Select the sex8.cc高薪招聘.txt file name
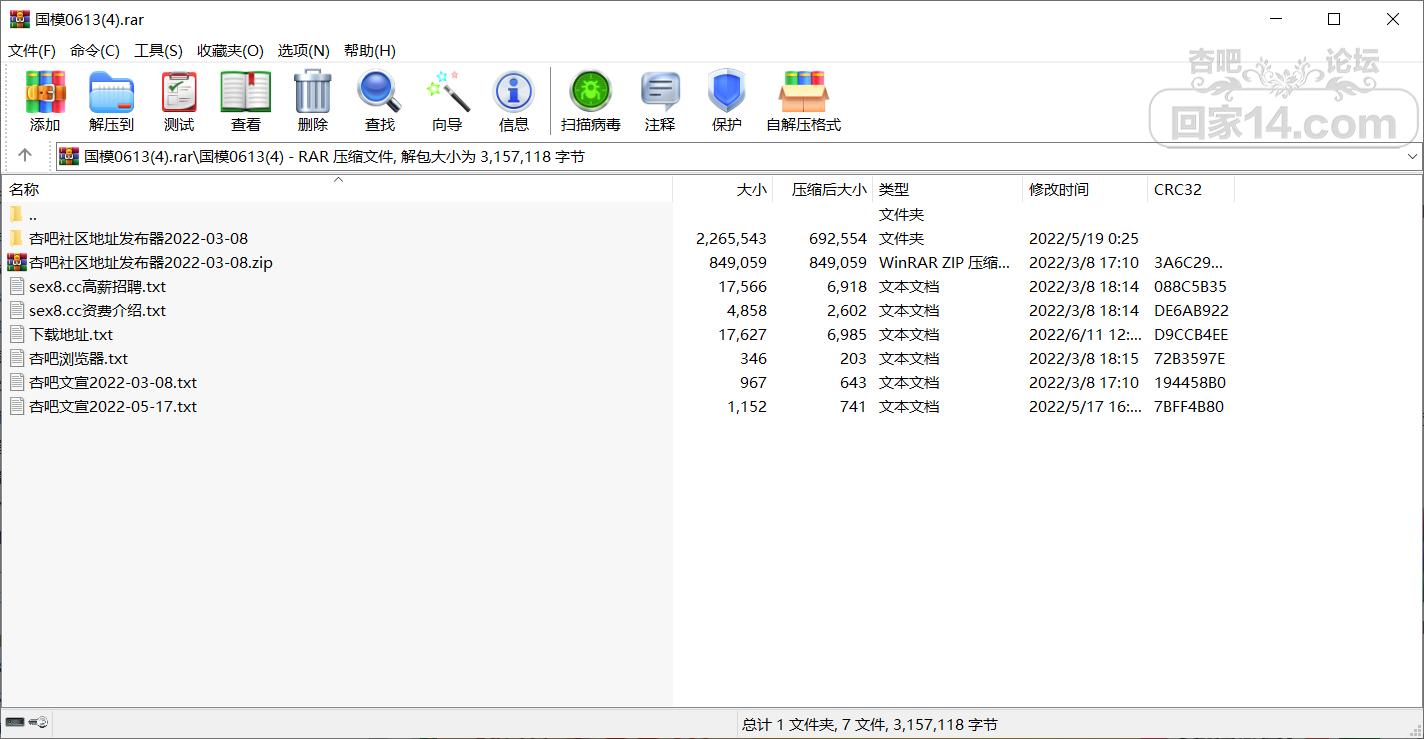The width and height of the screenshot is (1424, 739). point(97,286)
